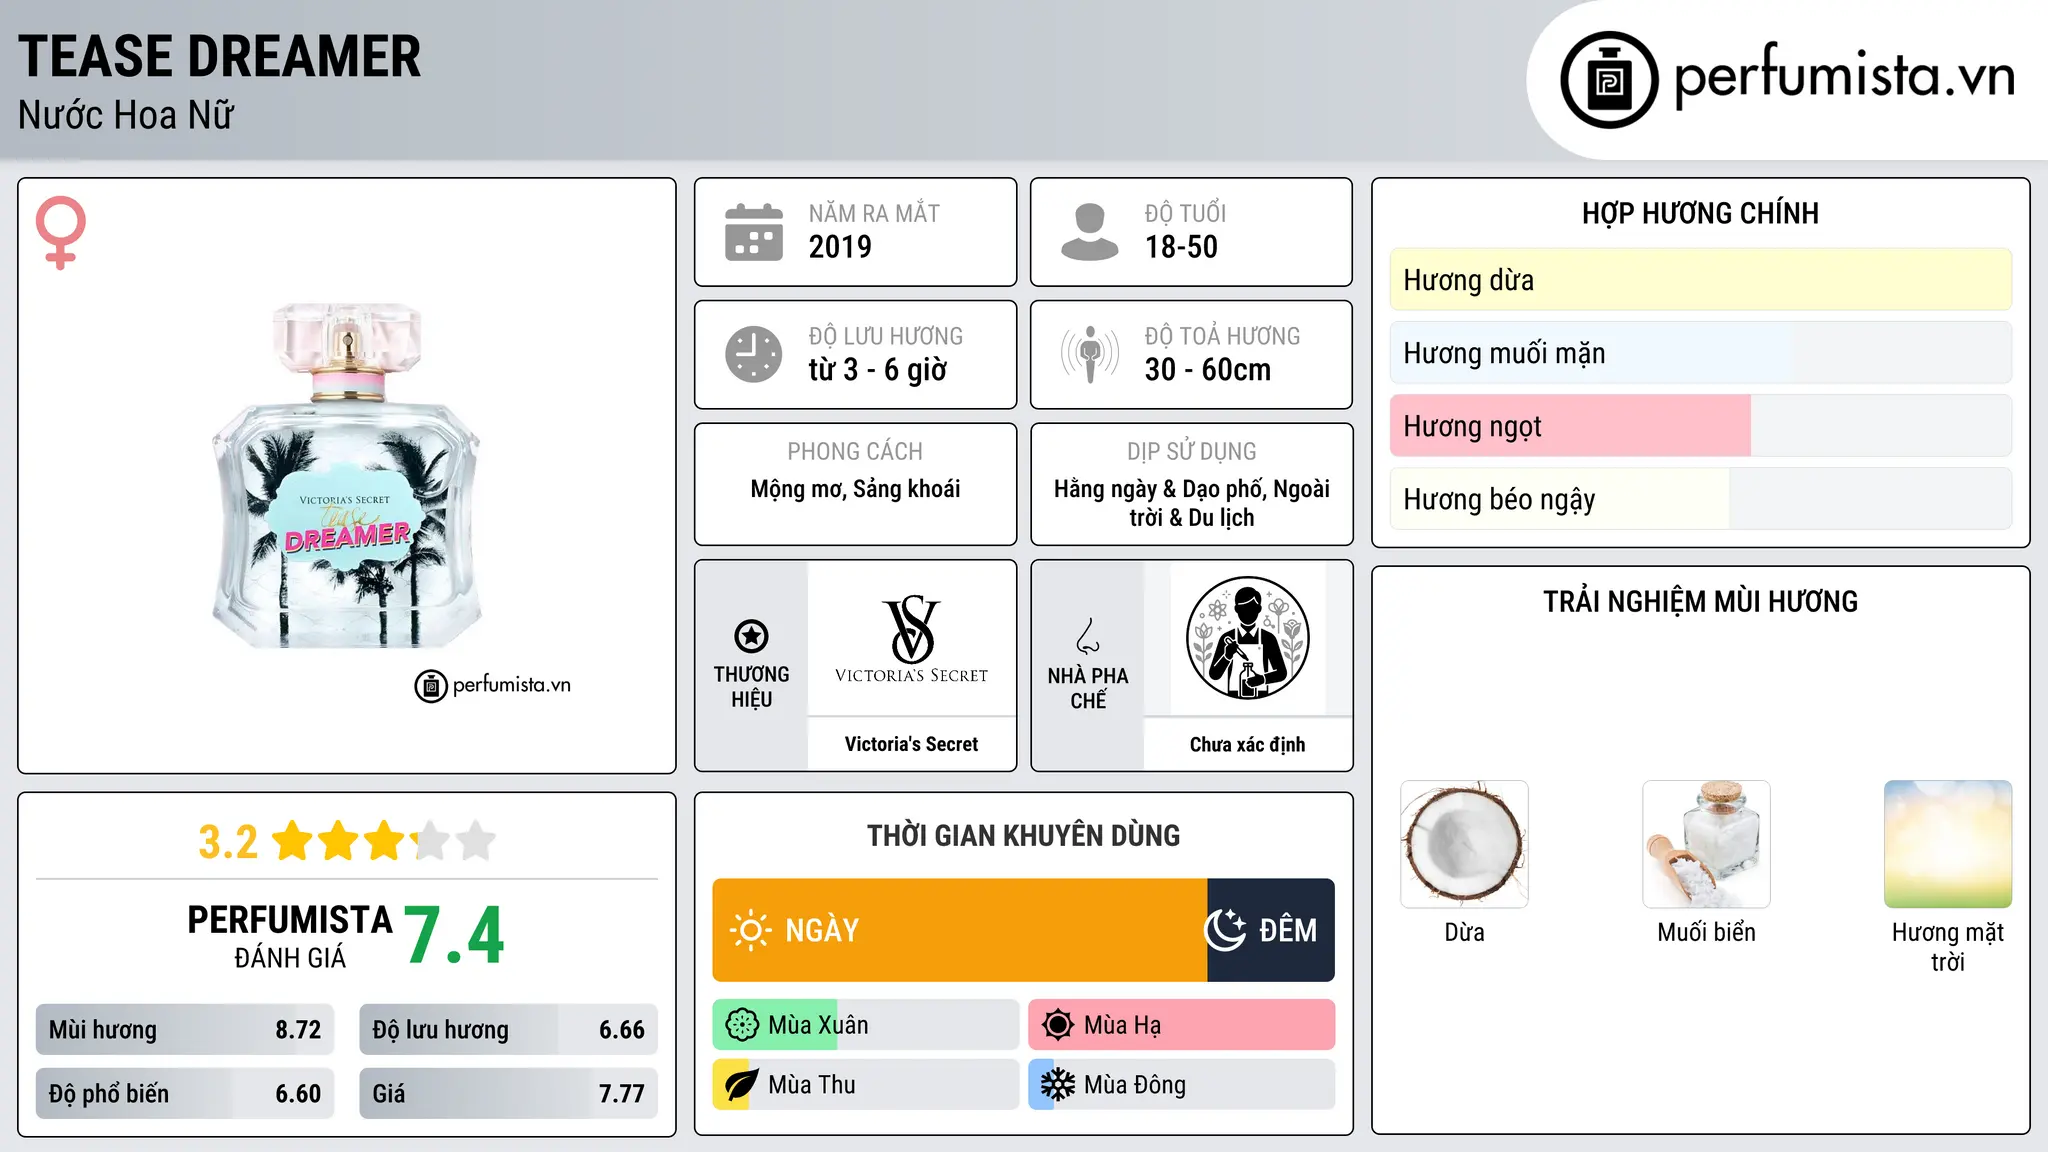Click the flower icon for Mùa Xuân
2048x1152 pixels.
coord(742,1025)
